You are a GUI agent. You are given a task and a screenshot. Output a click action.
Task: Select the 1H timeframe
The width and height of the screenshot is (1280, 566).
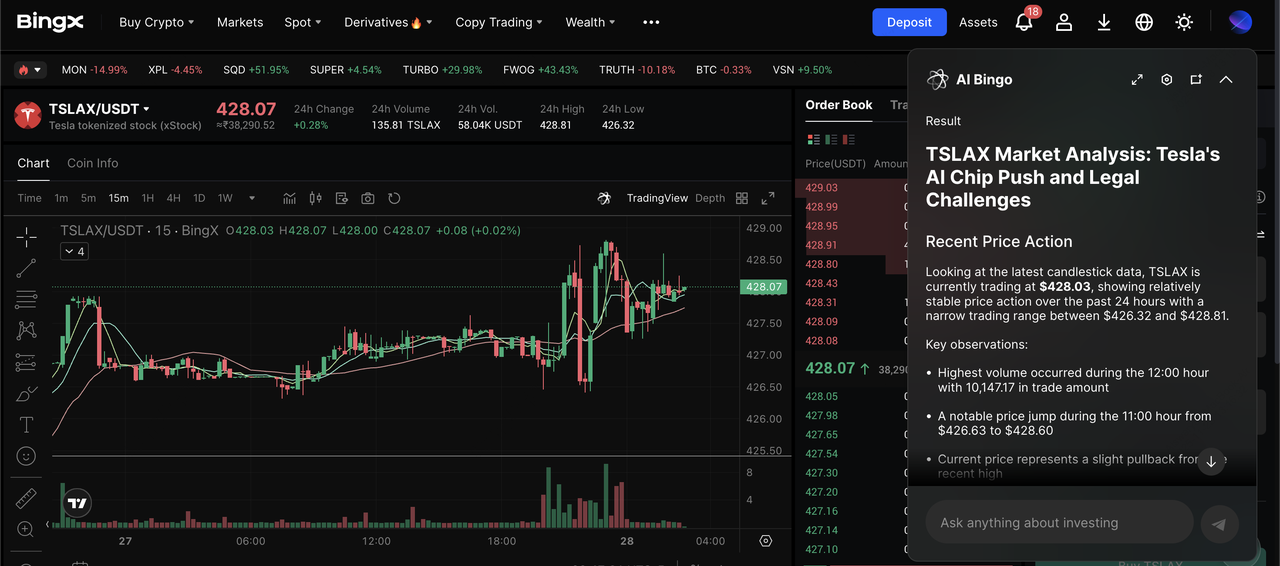click(x=148, y=198)
